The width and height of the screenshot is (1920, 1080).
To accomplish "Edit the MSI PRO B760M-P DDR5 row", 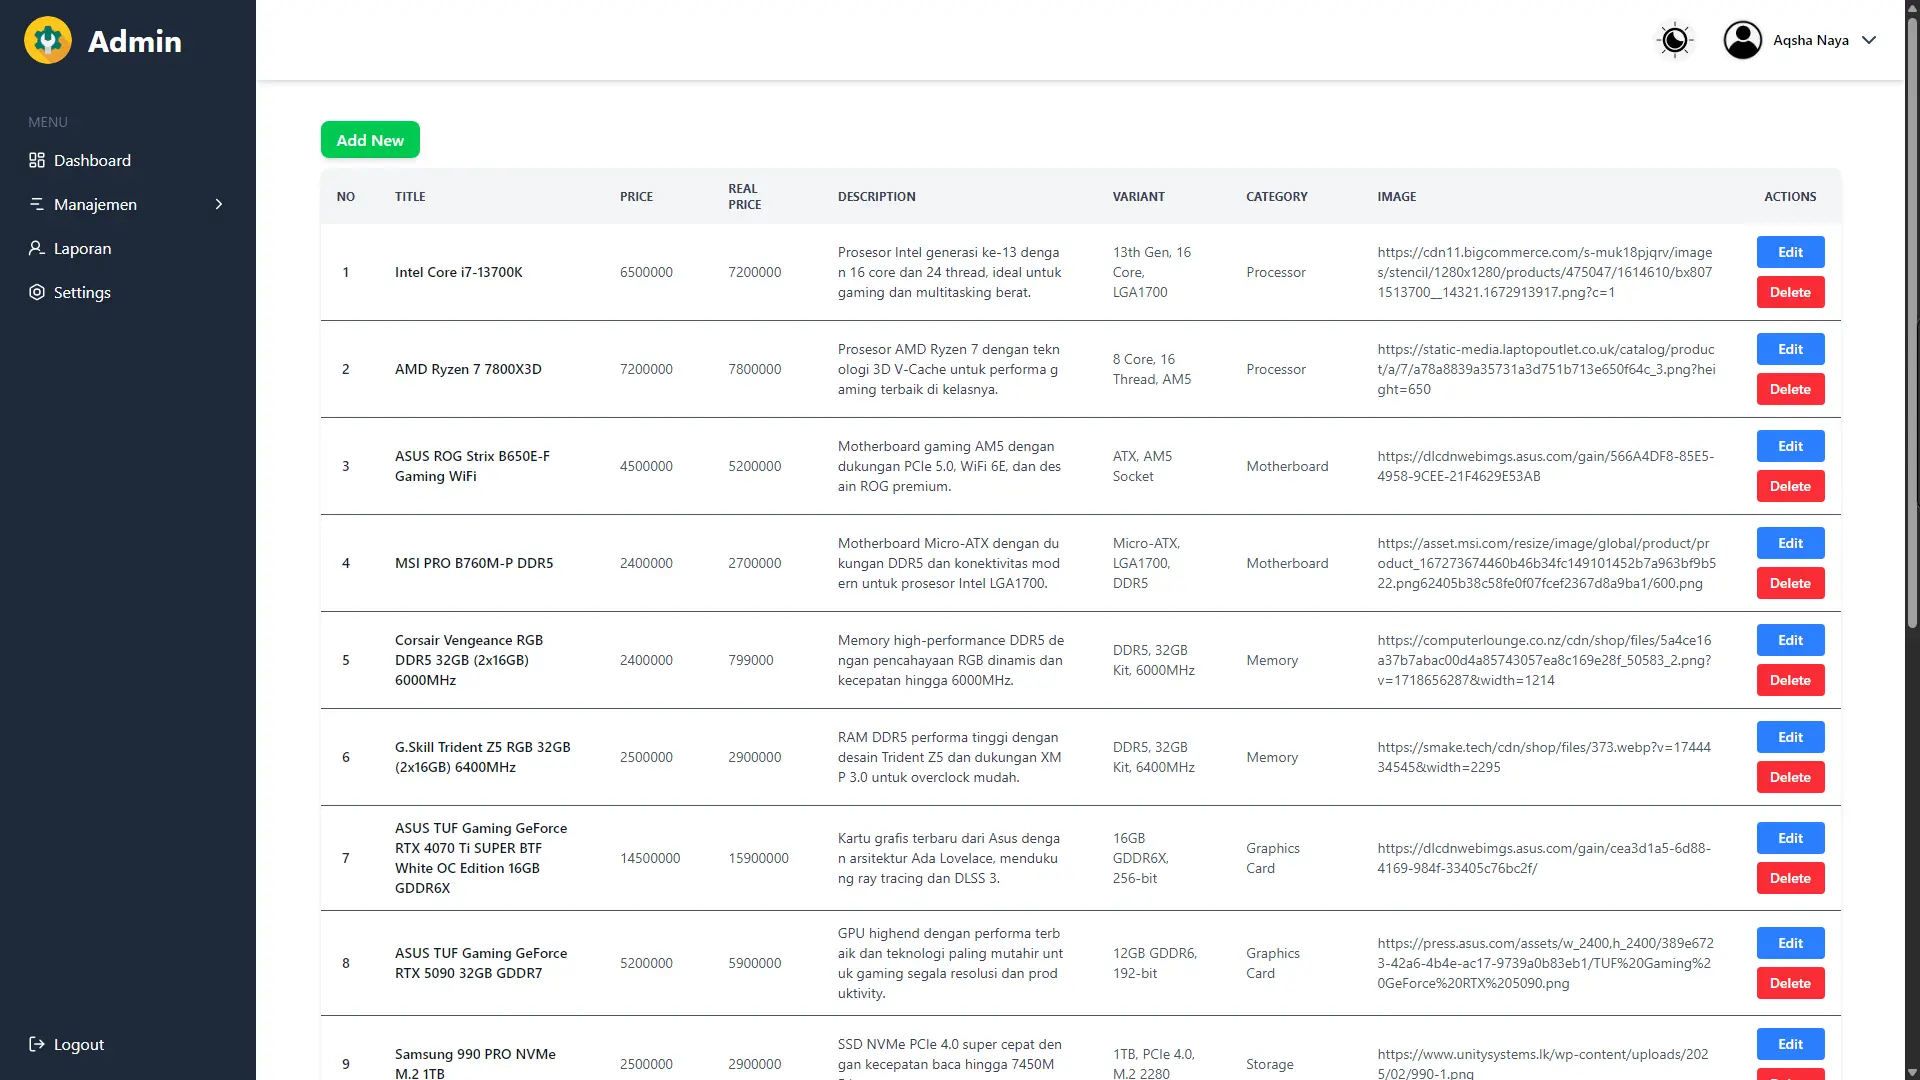I will (x=1790, y=543).
